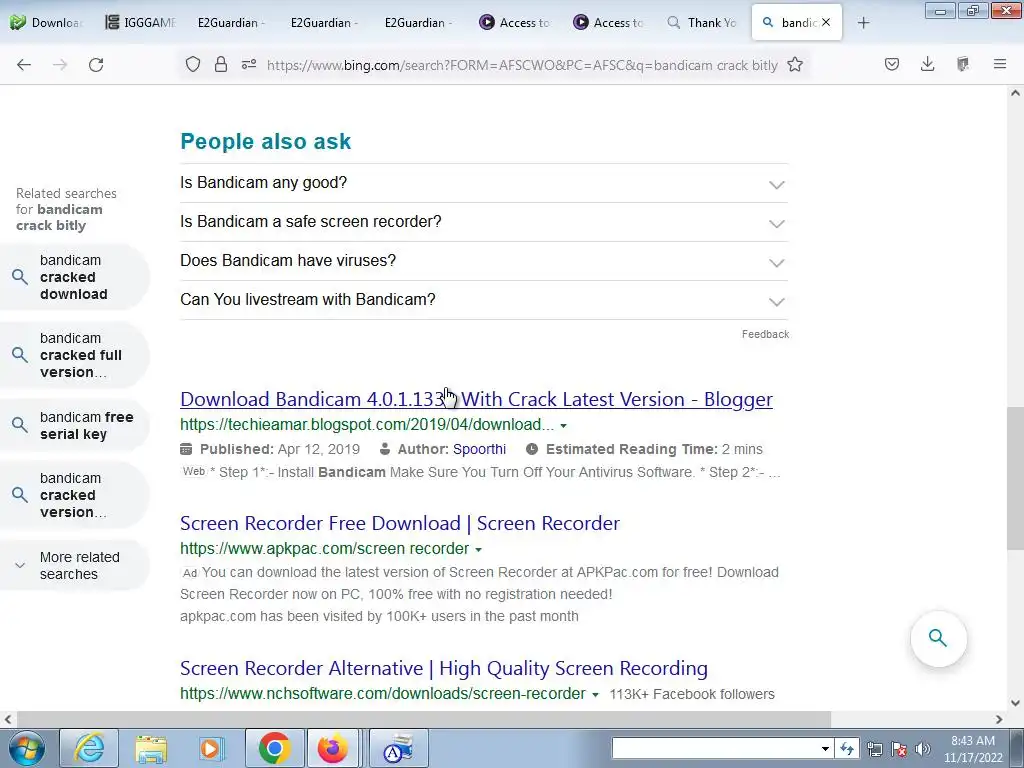Viewport: 1024px width, 768px height.
Task: Open site permissions icon in address bar
Action: click(249, 64)
